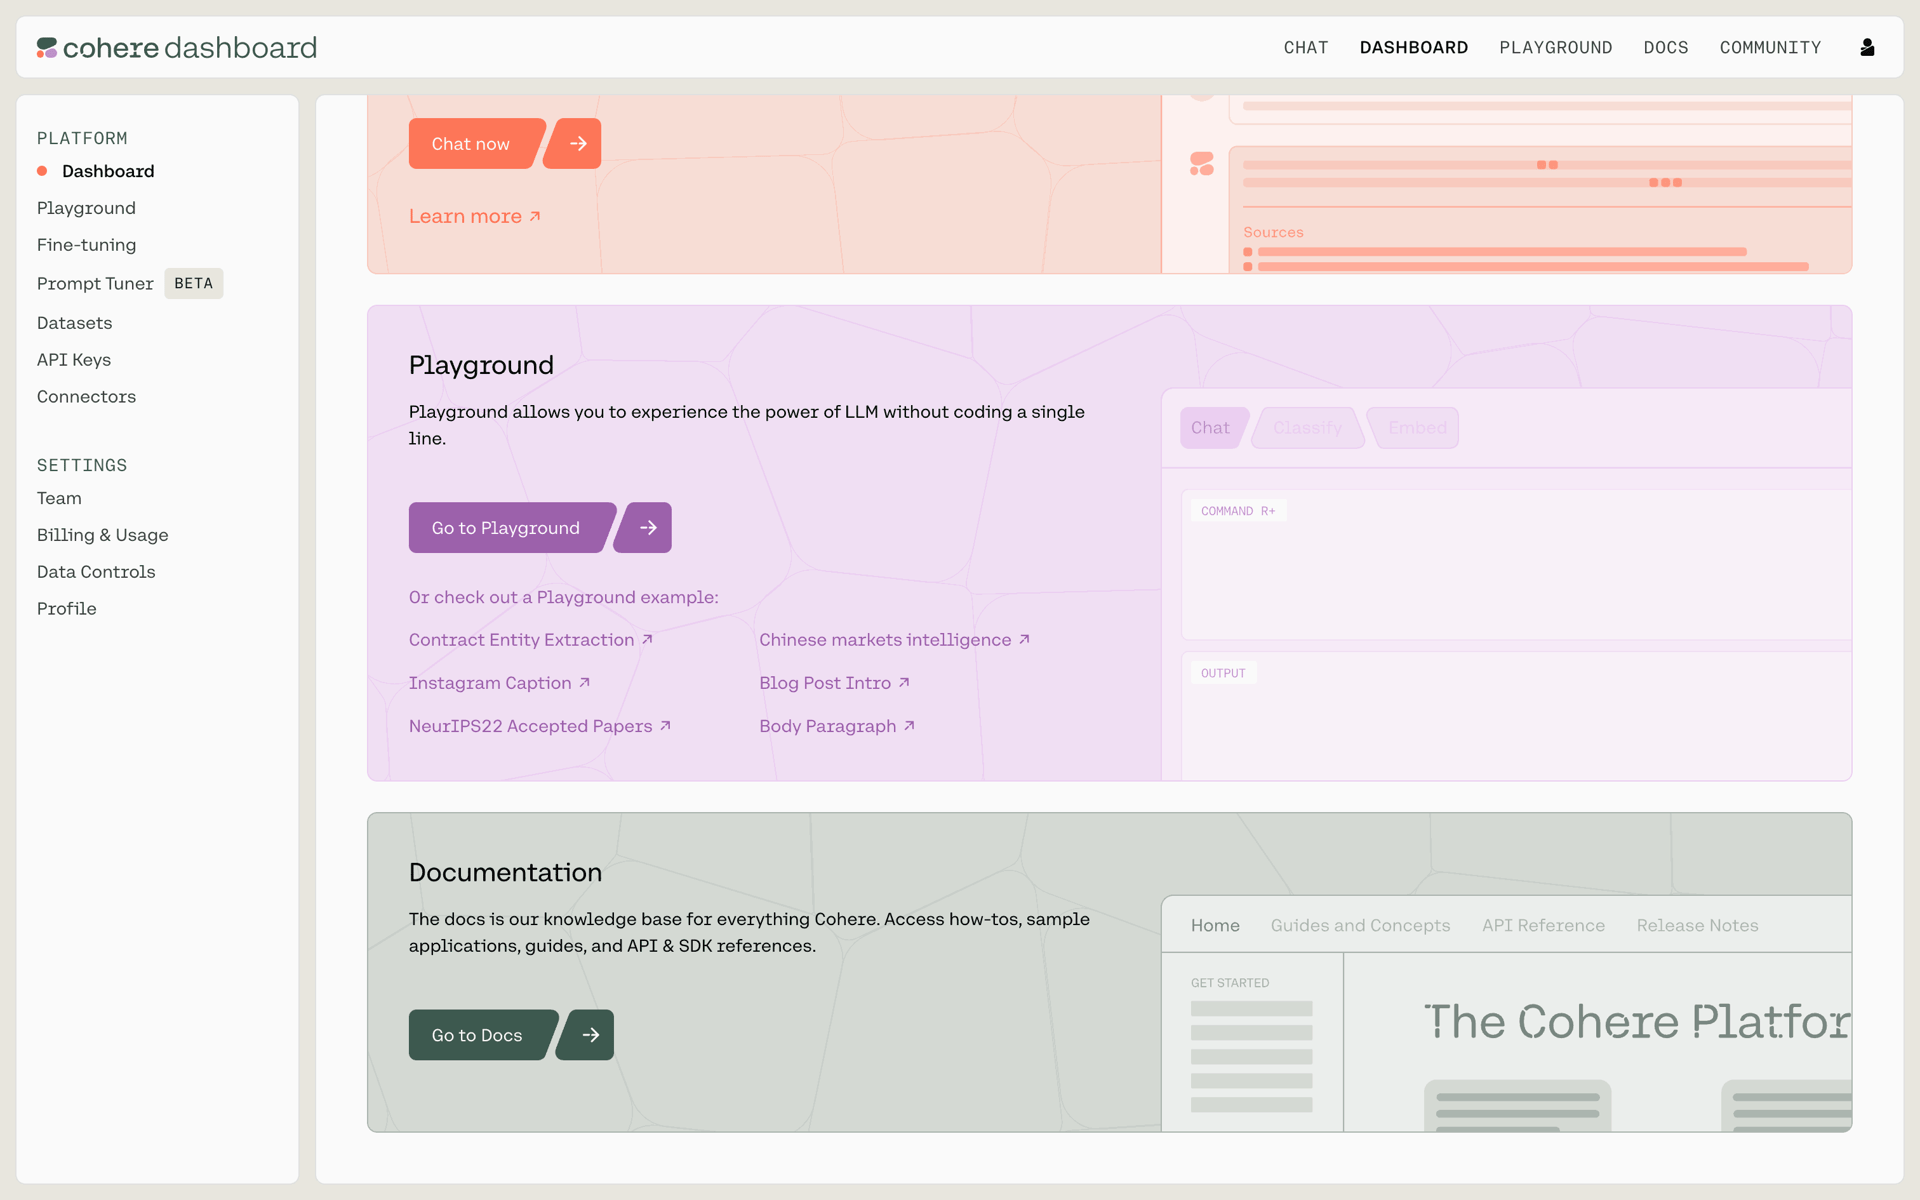The height and width of the screenshot is (1200, 1920).
Task: Click the cohere dashboard title text
Action: tap(190, 48)
